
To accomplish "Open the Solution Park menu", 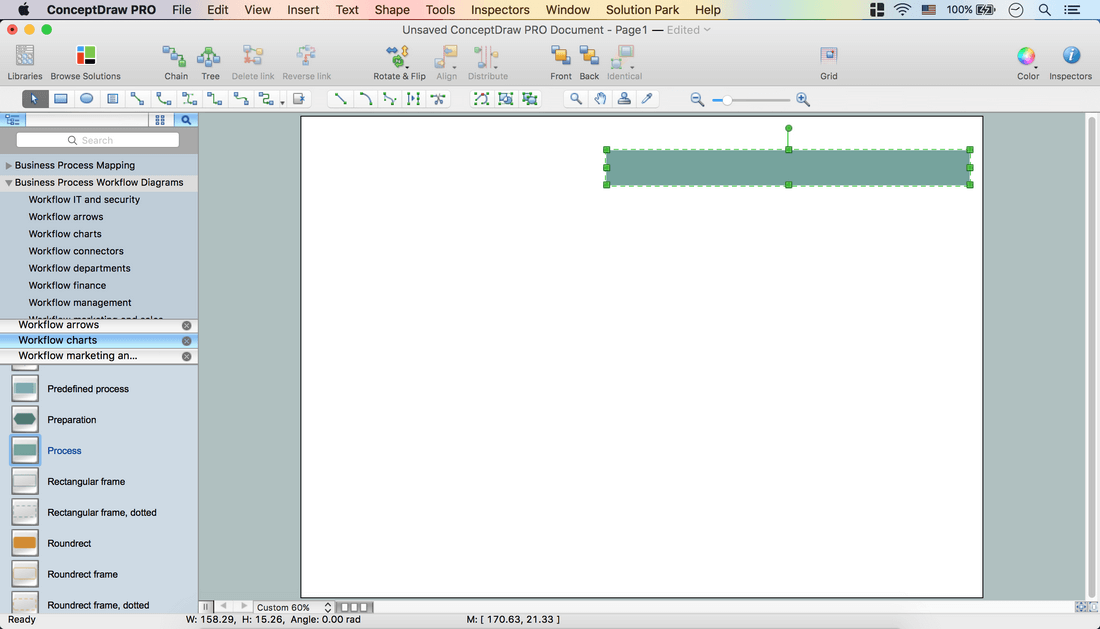I will pos(643,10).
